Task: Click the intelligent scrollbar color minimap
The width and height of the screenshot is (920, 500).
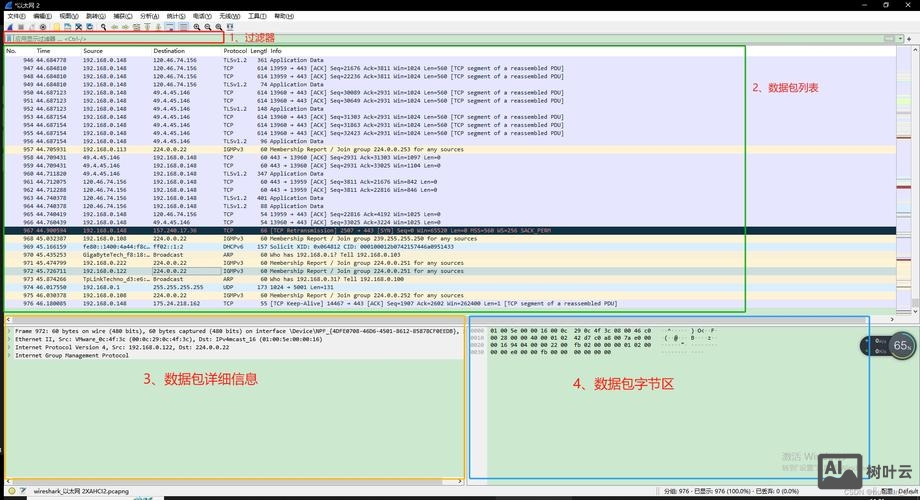Action: point(904,179)
